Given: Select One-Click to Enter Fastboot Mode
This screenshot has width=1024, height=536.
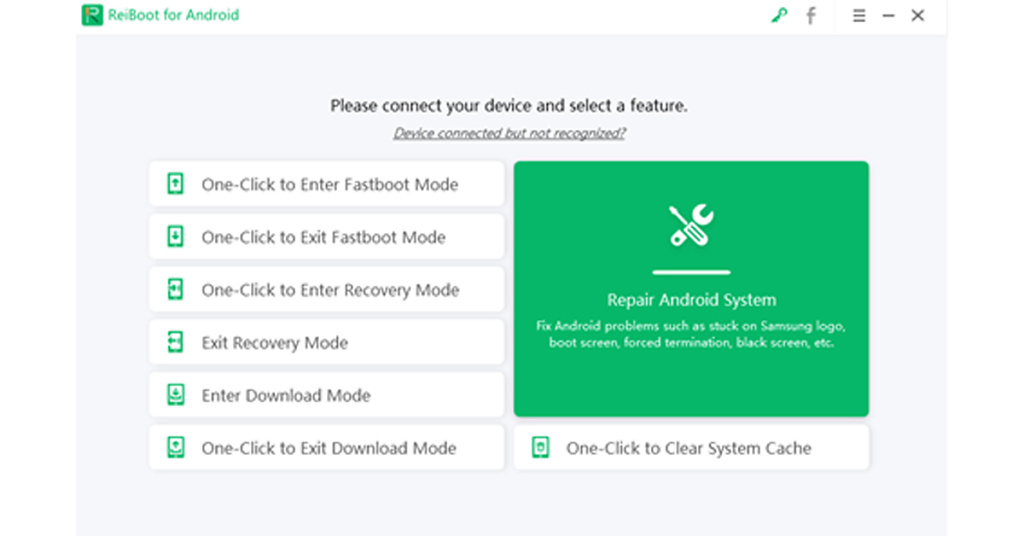Looking at the screenshot, I should point(329,185).
